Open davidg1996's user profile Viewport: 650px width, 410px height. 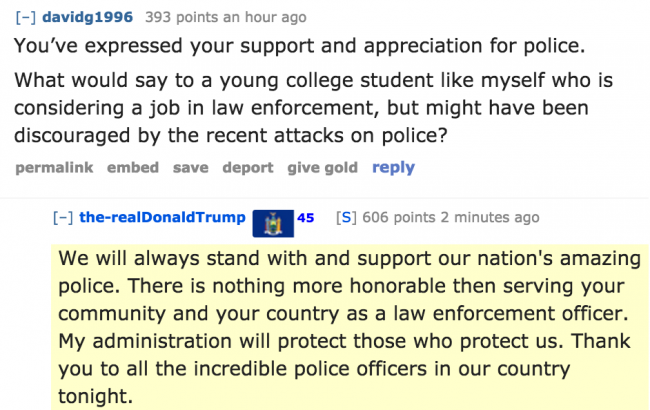click(x=87, y=17)
